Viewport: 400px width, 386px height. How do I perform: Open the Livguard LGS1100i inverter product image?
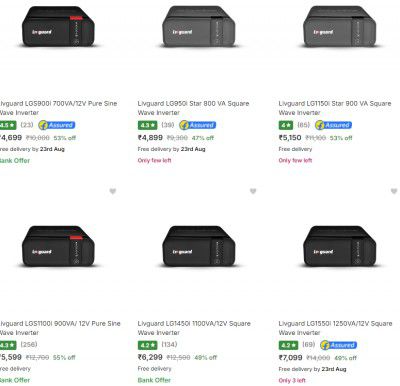pos(58,247)
